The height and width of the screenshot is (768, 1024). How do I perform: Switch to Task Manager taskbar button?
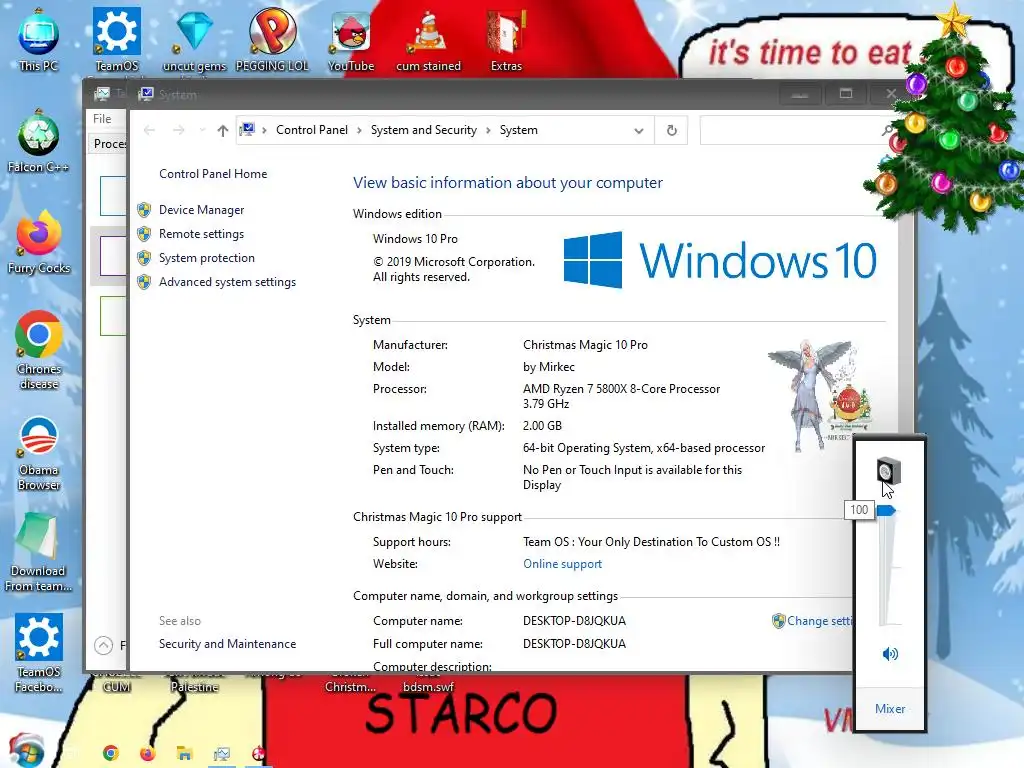coord(221,754)
